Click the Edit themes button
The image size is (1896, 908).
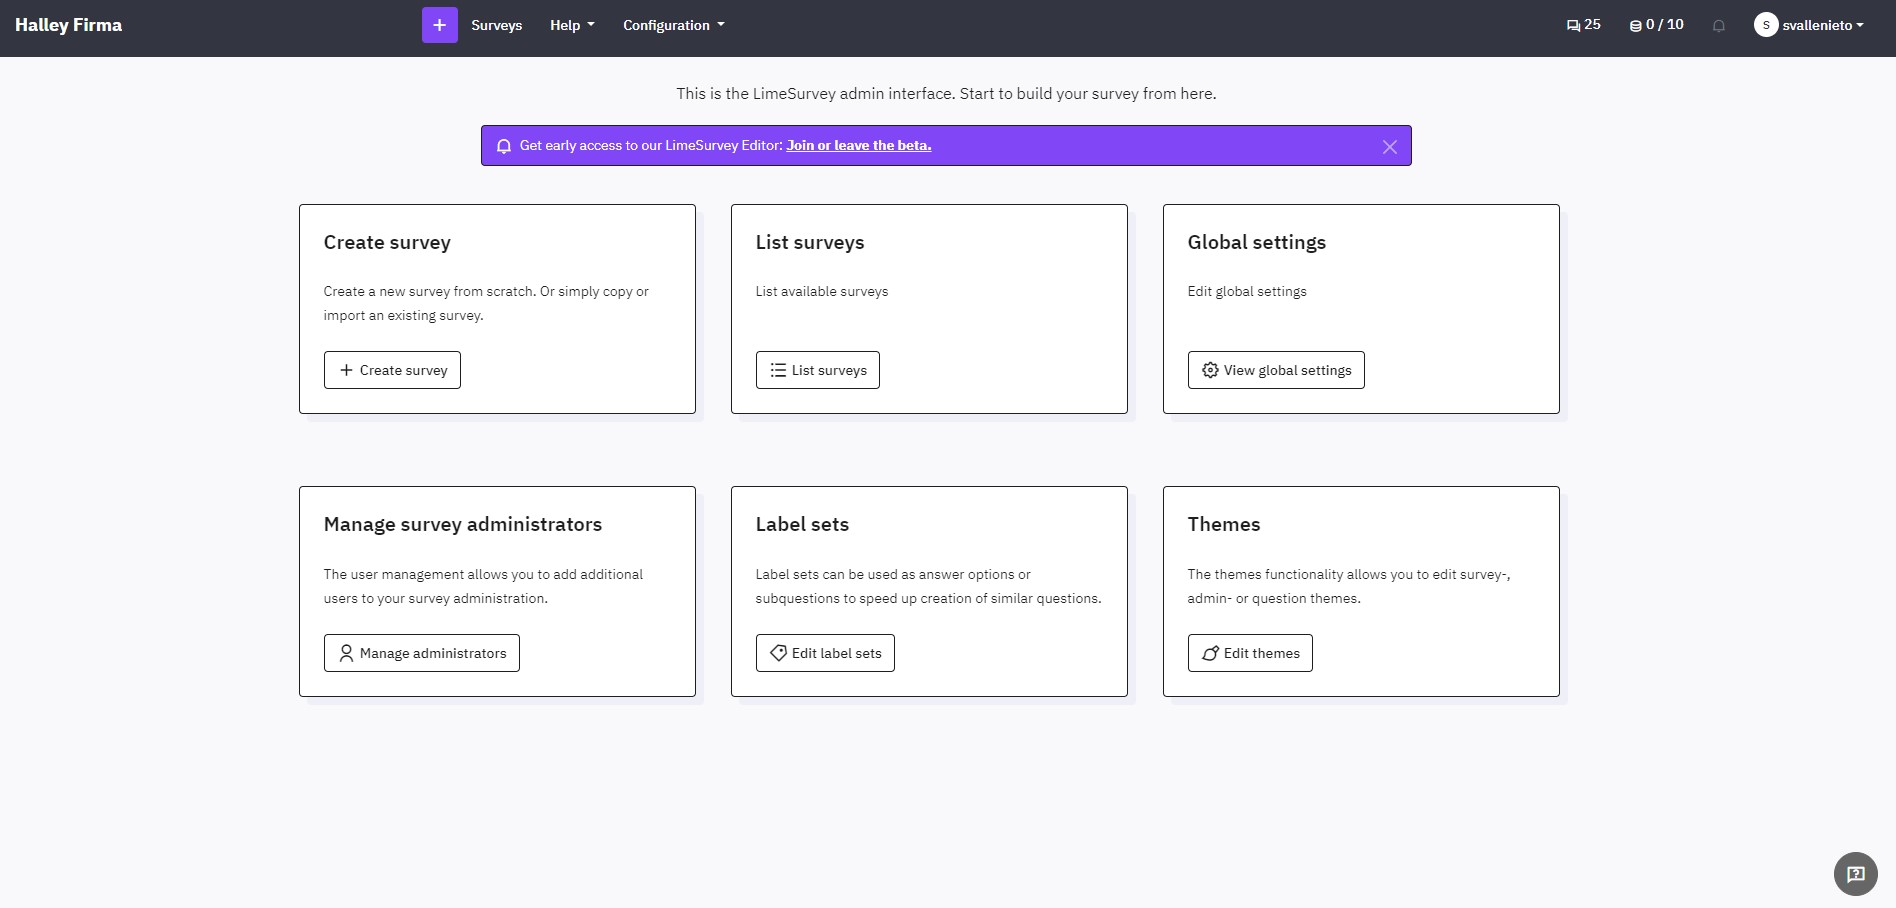[1249, 653]
